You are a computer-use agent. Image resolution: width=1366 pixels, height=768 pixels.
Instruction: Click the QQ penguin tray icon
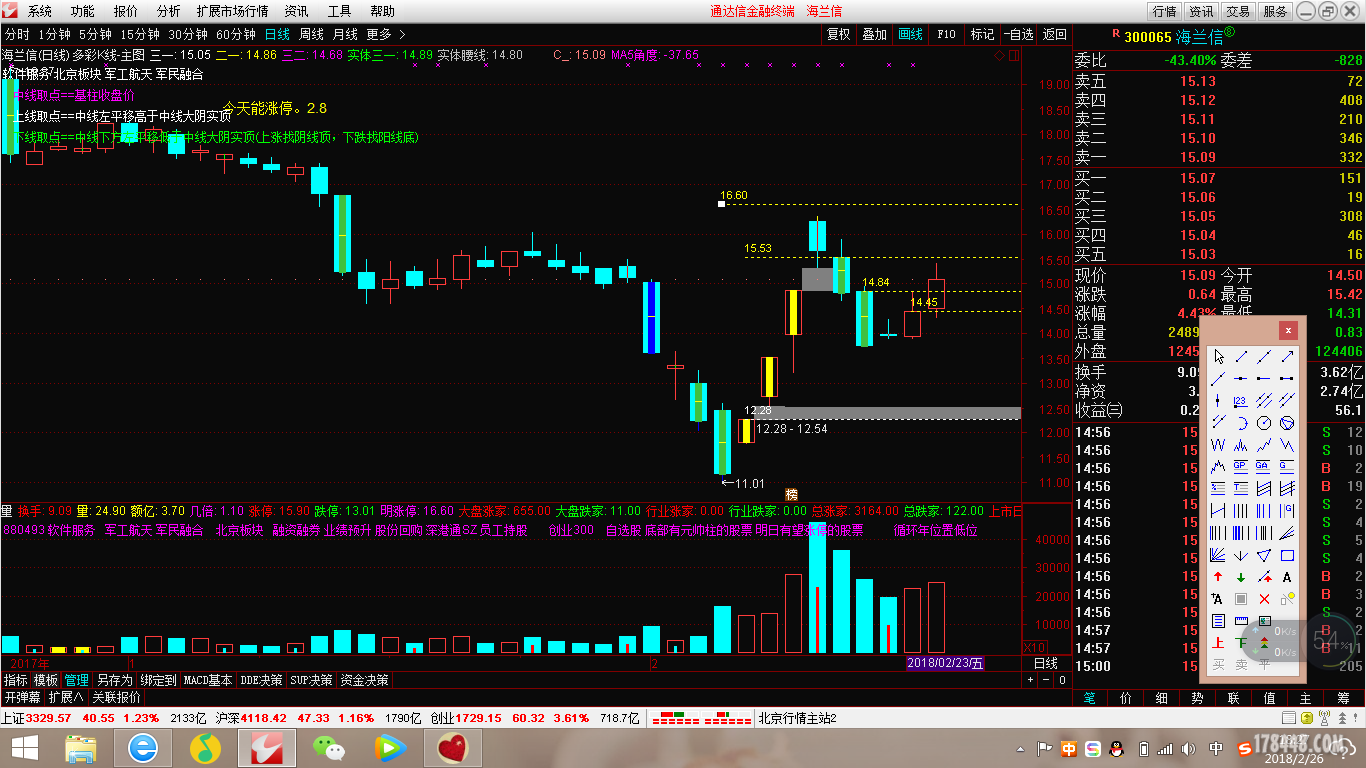pyautogui.click(x=1116, y=748)
